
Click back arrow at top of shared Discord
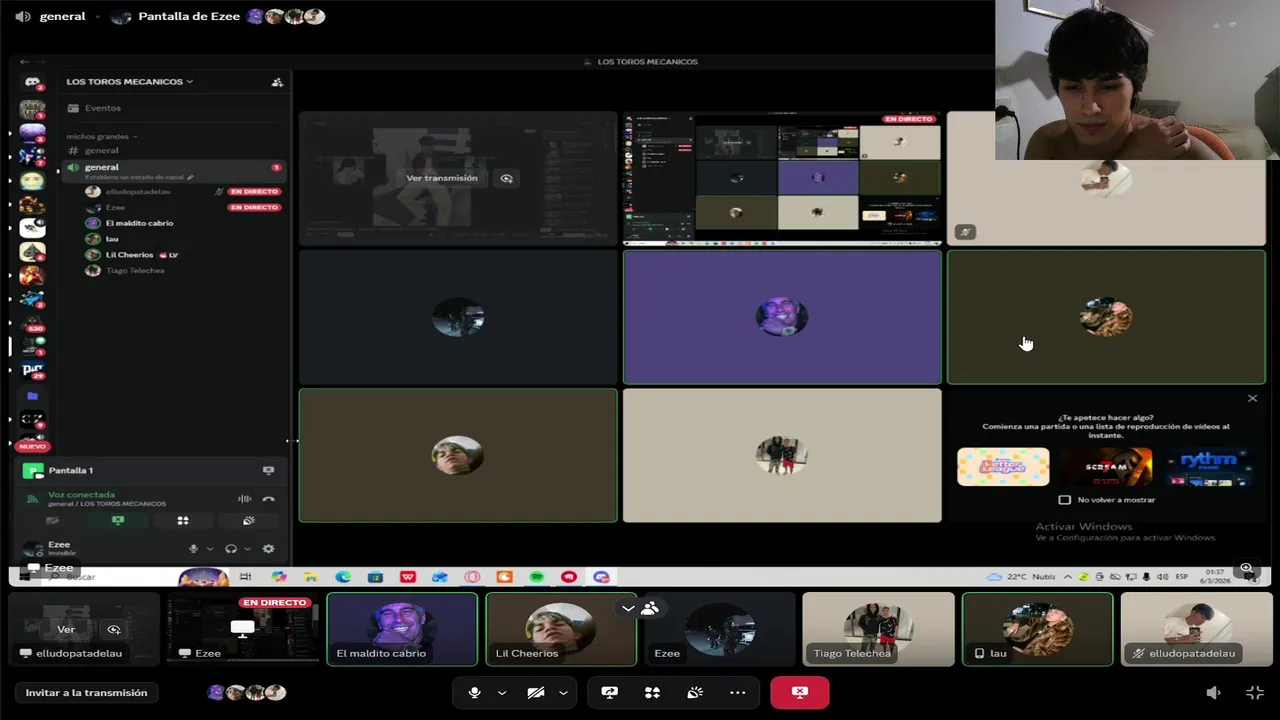(x=25, y=62)
